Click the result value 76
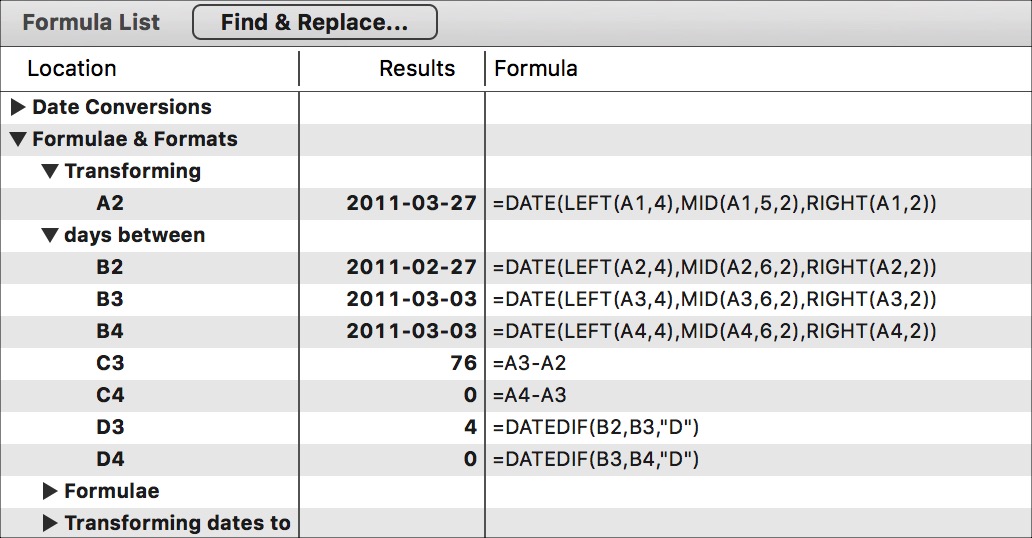The height and width of the screenshot is (538, 1032). pos(463,363)
